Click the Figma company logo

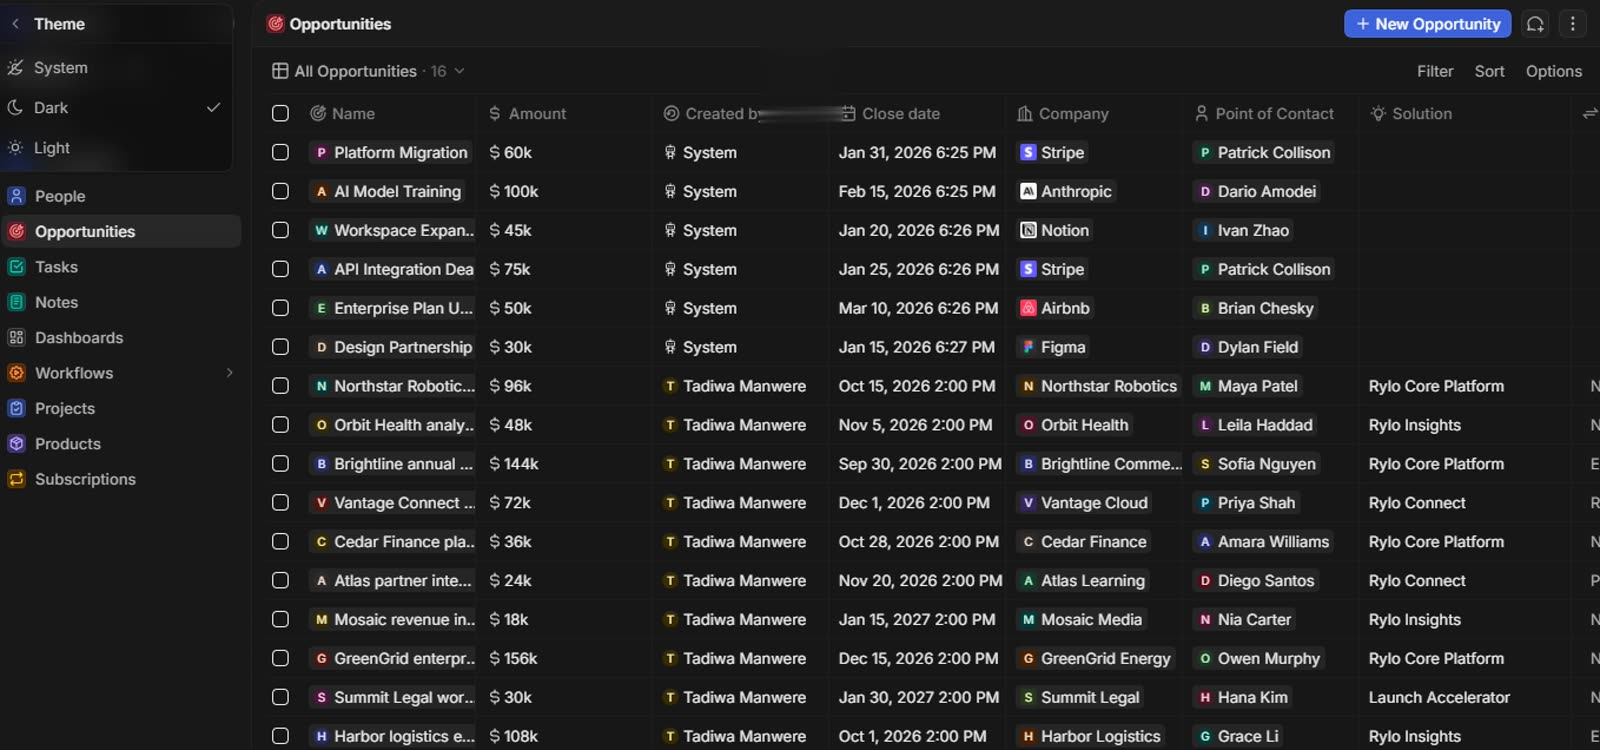click(x=1028, y=348)
